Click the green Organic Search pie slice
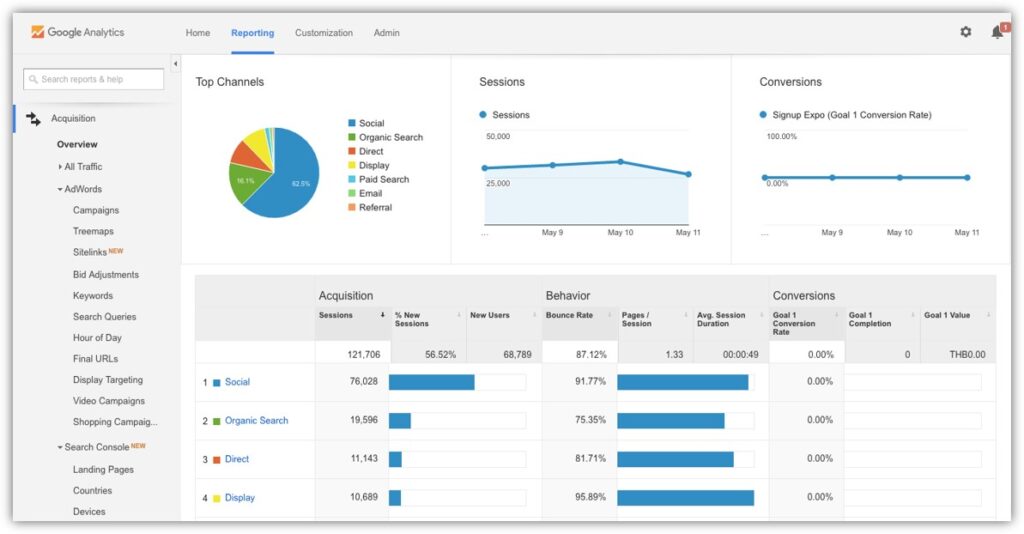1024x534 pixels. [x=244, y=182]
